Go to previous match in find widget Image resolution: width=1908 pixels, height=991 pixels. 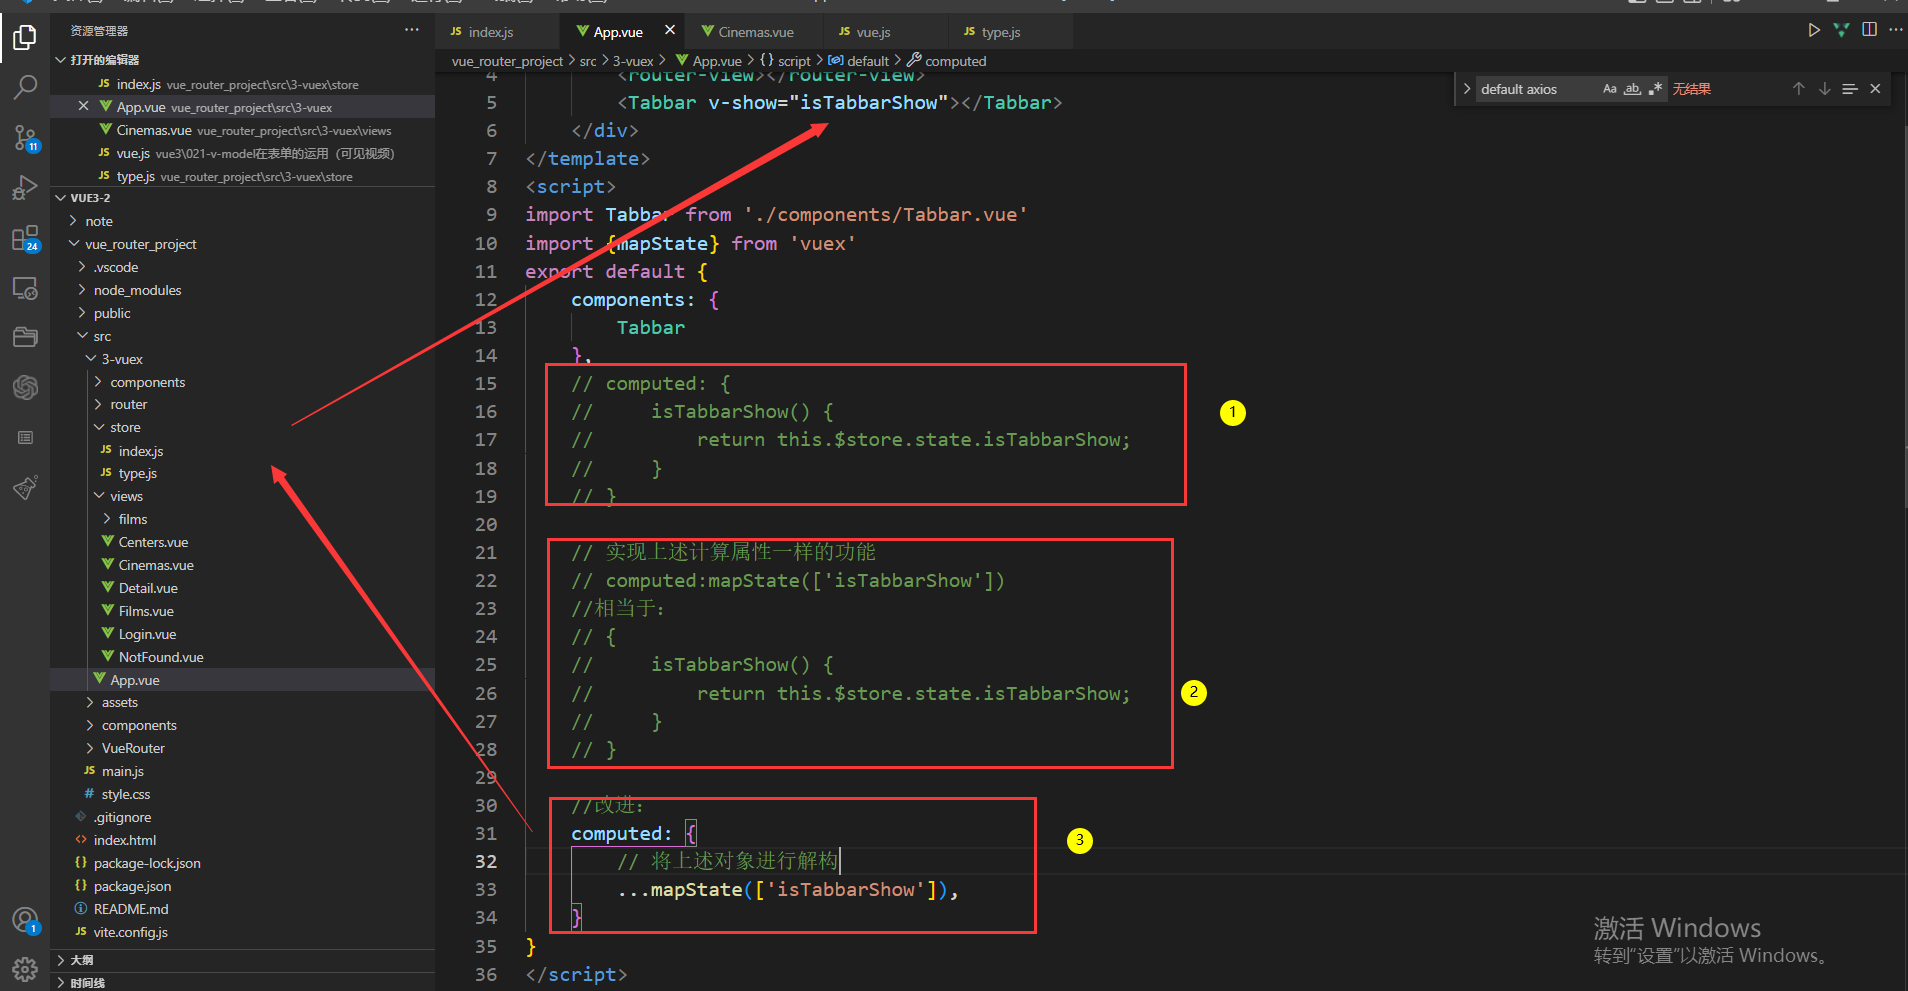click(x=1798, y=89)
